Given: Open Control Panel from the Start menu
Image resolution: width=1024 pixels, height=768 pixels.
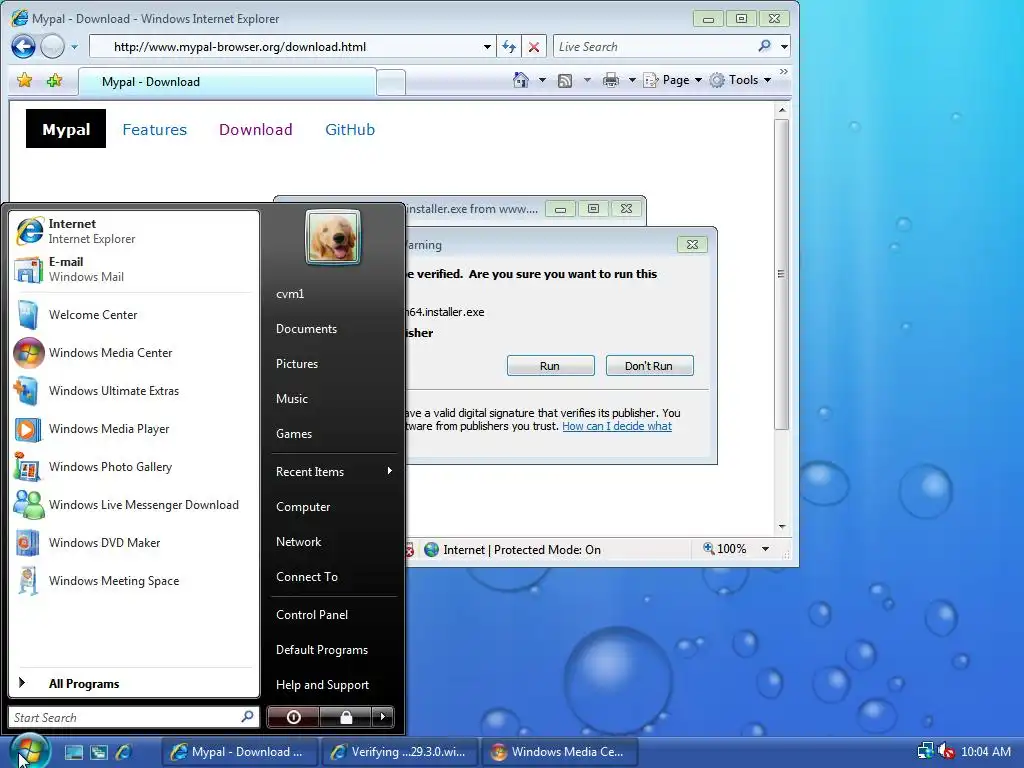Looking at the screenshot, I should (333, 615).
